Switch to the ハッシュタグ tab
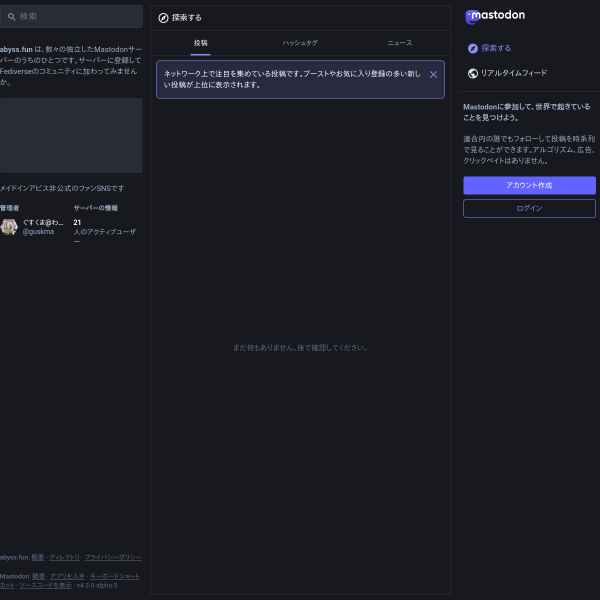 [x=300, y=43]
